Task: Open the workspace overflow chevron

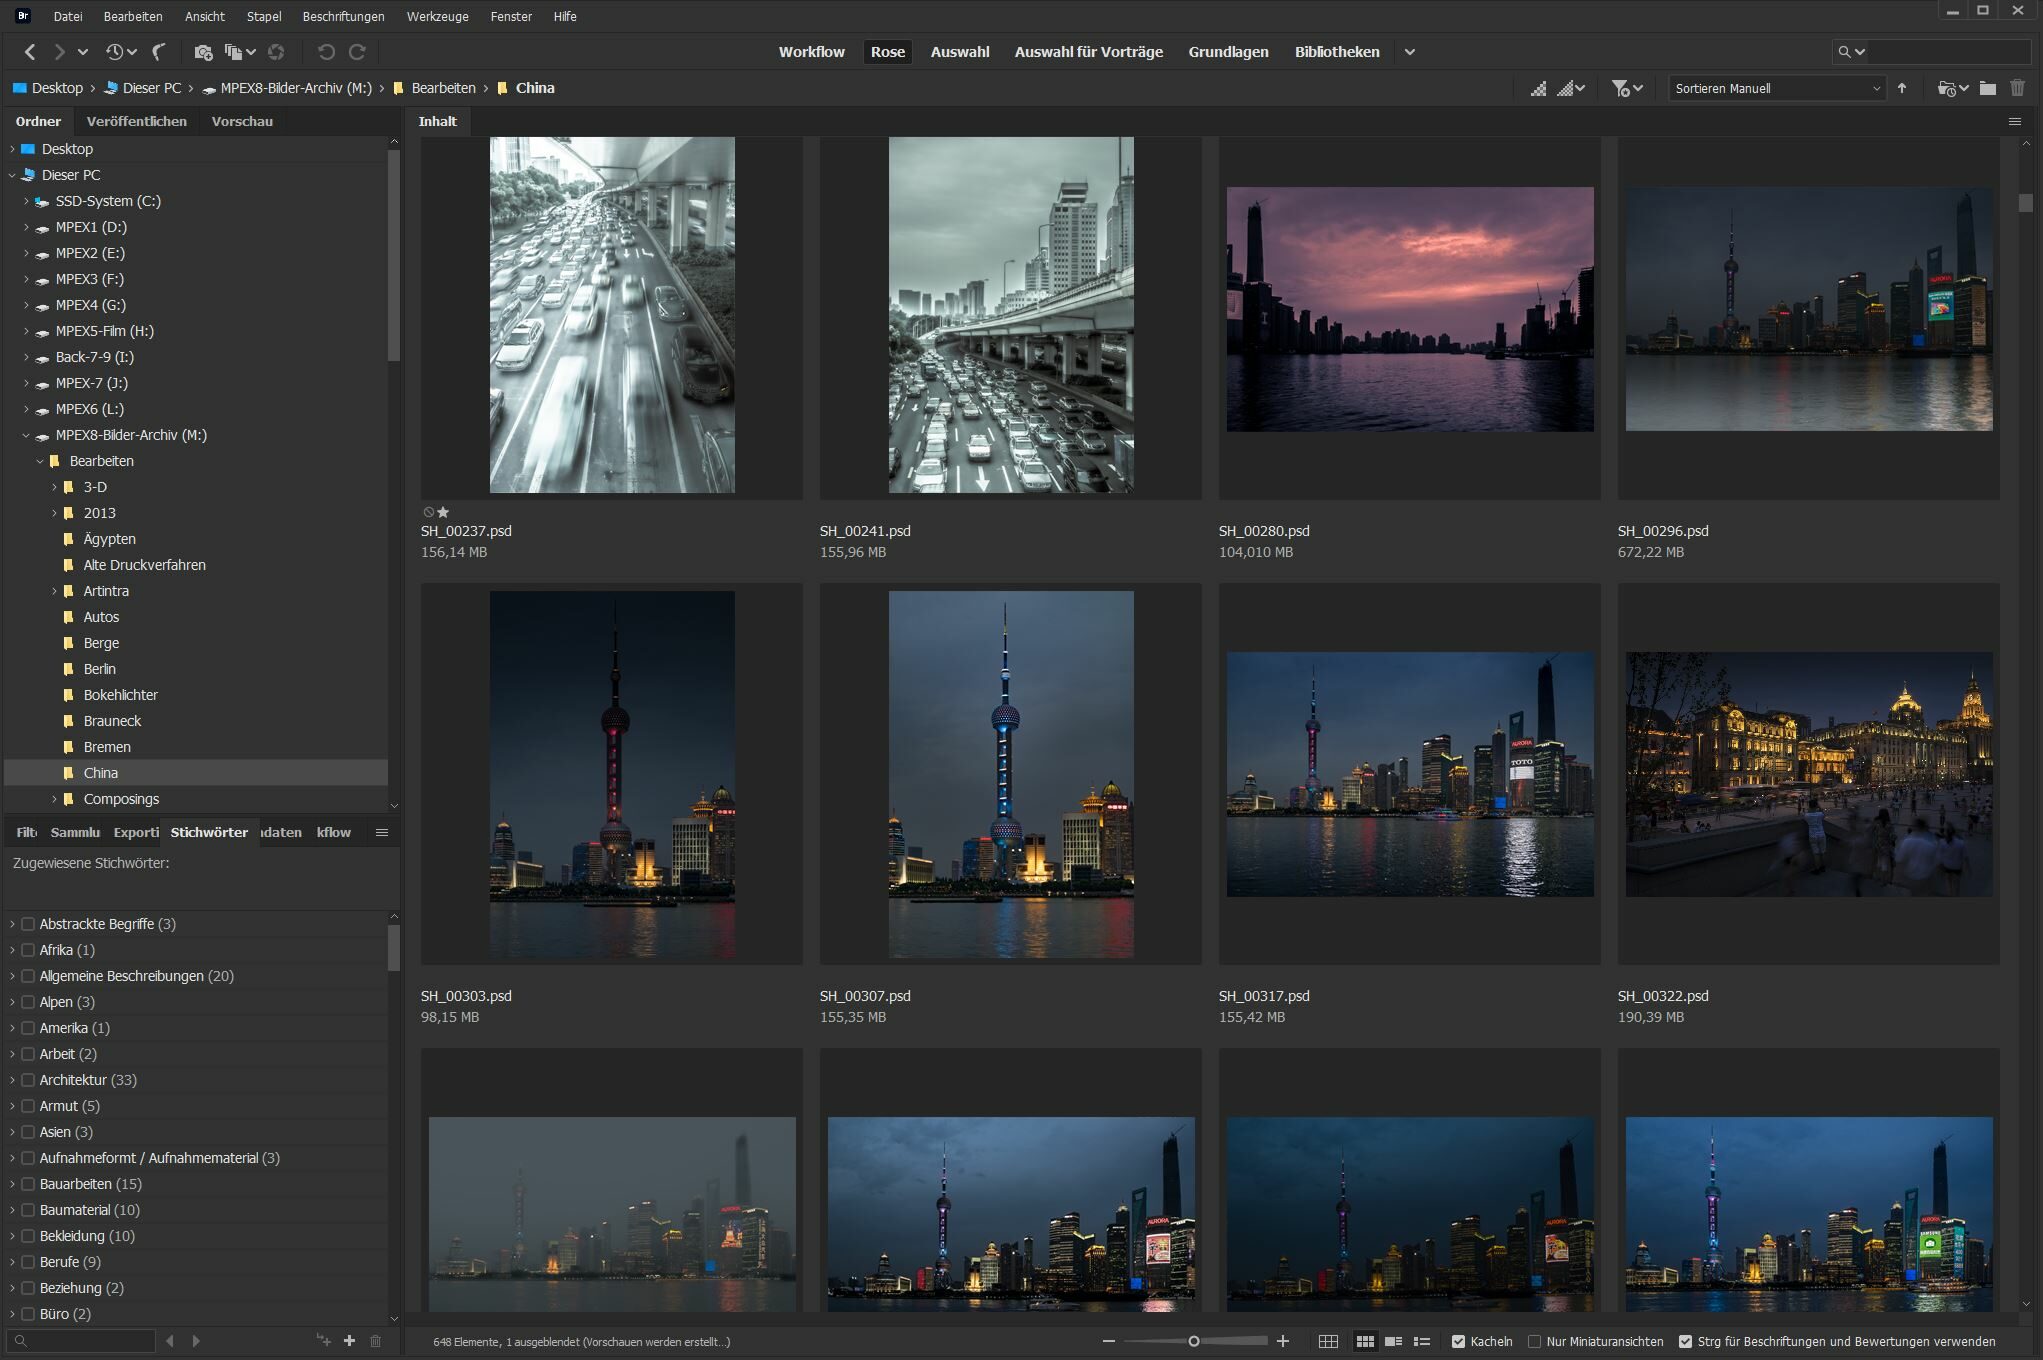Action: (1409, 52)
